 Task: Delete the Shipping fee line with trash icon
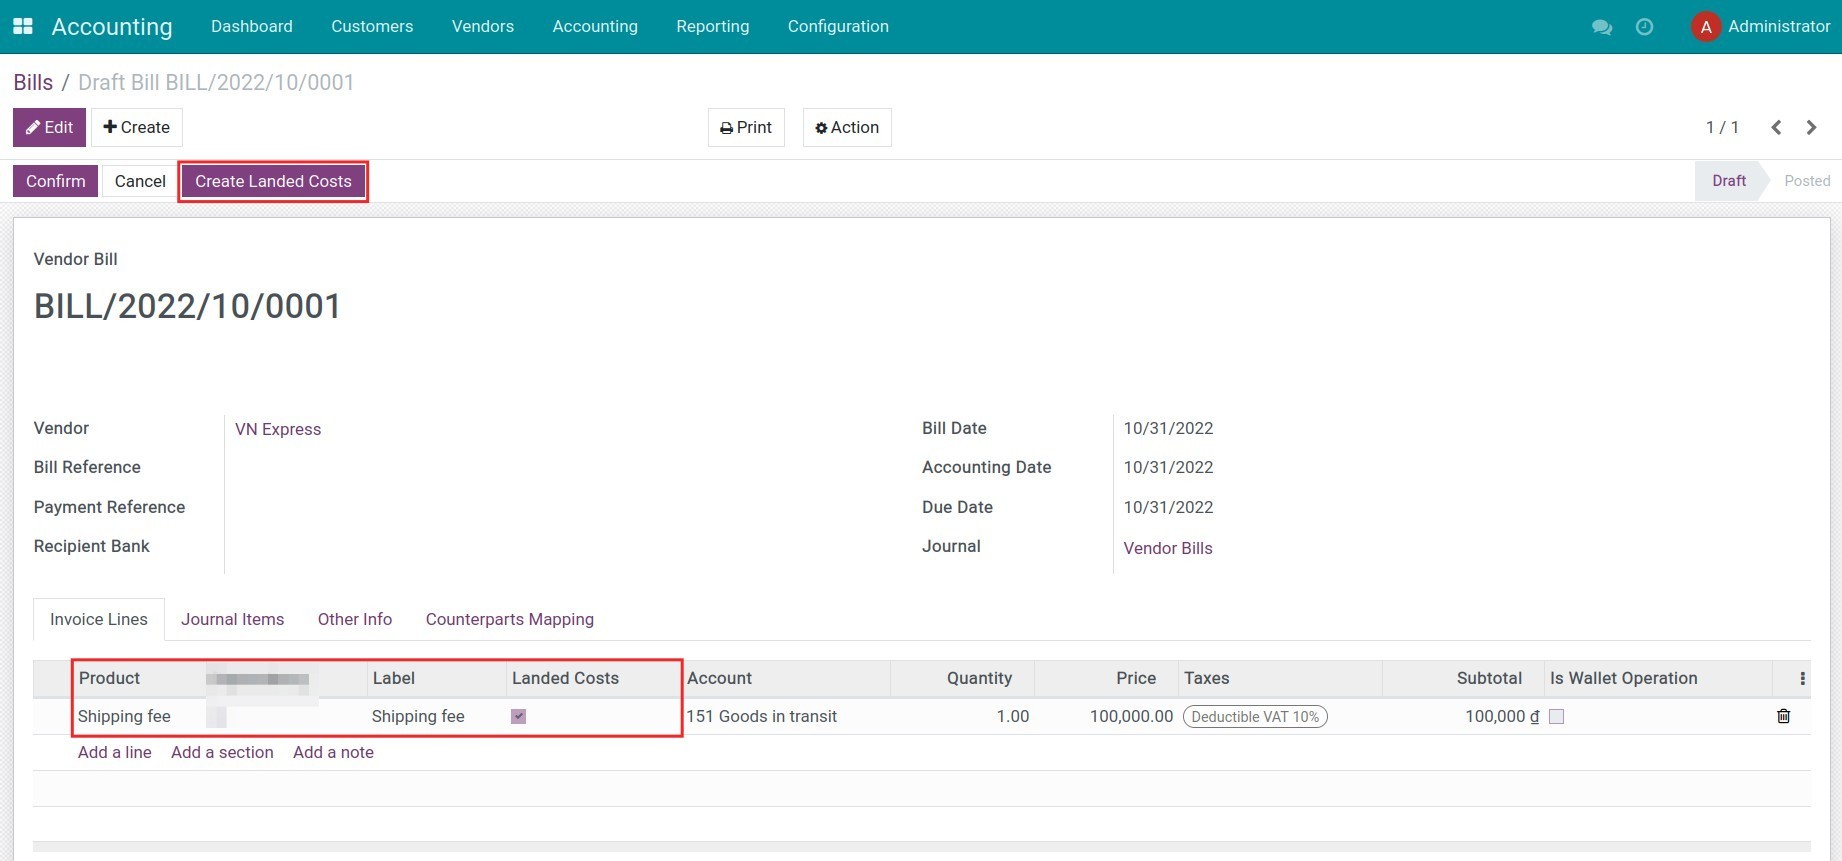tap(1783, 716)
